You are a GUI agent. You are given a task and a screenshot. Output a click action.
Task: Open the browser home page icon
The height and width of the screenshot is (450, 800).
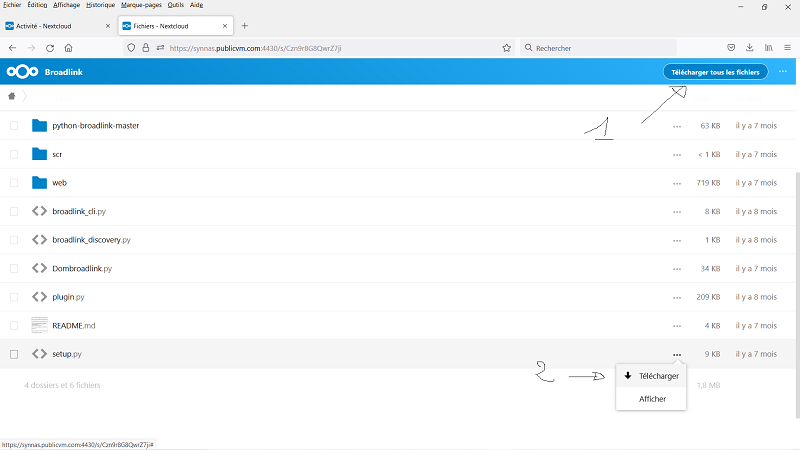(x=68, y=48)
